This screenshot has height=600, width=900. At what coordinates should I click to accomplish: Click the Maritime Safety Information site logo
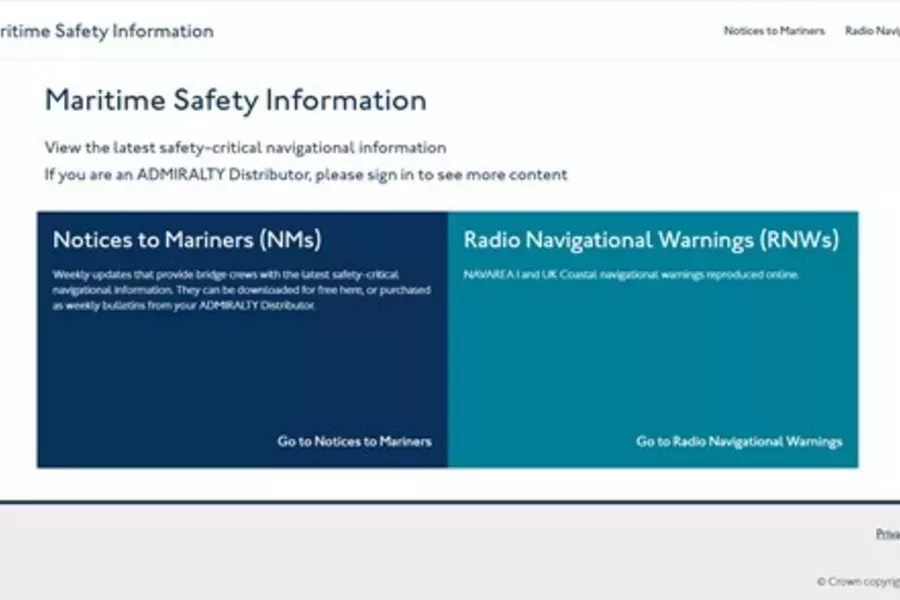(106, 31)
